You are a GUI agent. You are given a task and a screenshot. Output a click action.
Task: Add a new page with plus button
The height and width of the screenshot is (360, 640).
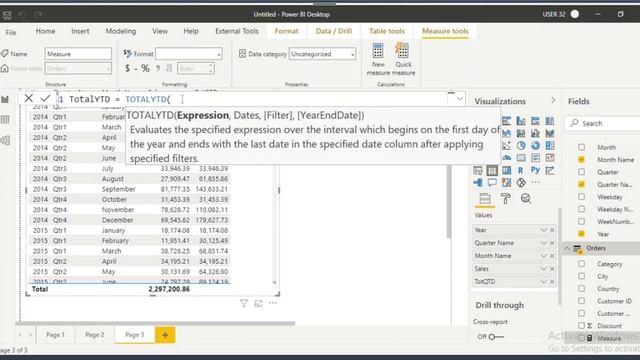coord(165,335)
